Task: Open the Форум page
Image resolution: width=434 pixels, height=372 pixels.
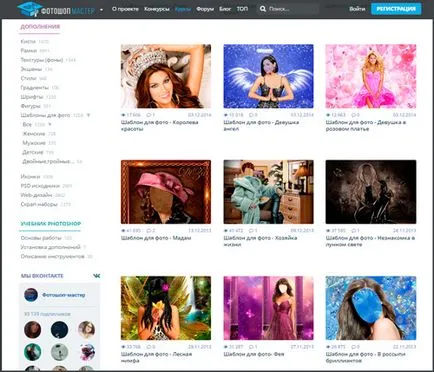Action: 205,9
